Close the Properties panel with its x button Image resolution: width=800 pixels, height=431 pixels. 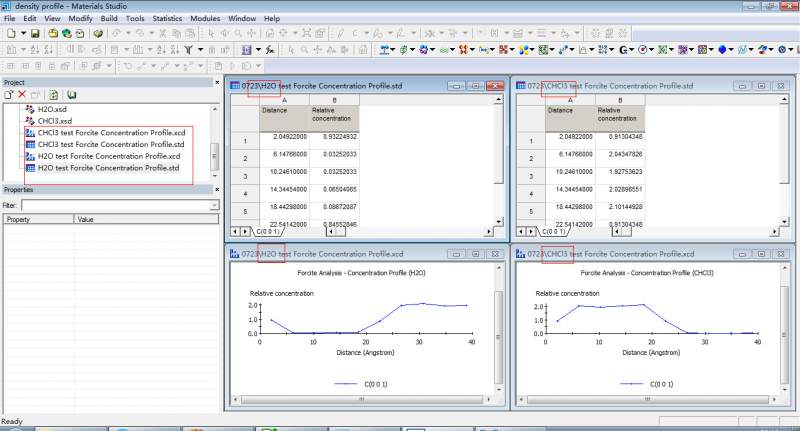[x=217, y=189]
